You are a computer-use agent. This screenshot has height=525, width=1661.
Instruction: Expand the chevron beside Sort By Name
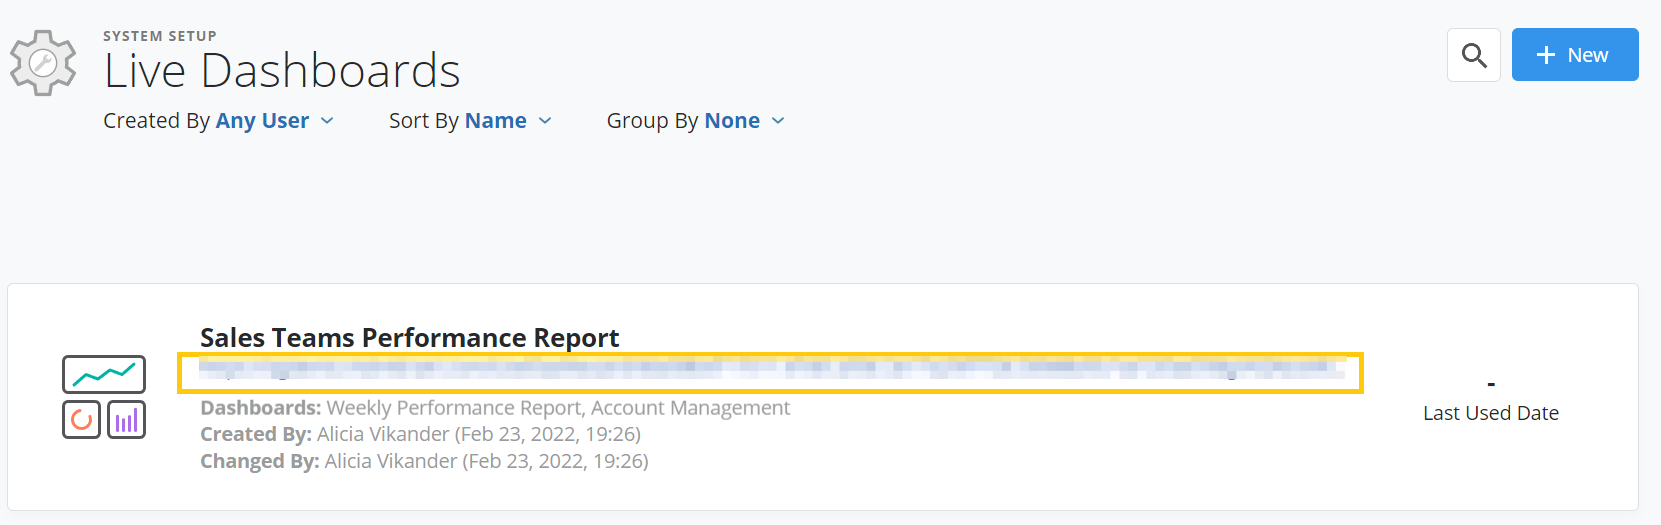[x=545, y=121]
